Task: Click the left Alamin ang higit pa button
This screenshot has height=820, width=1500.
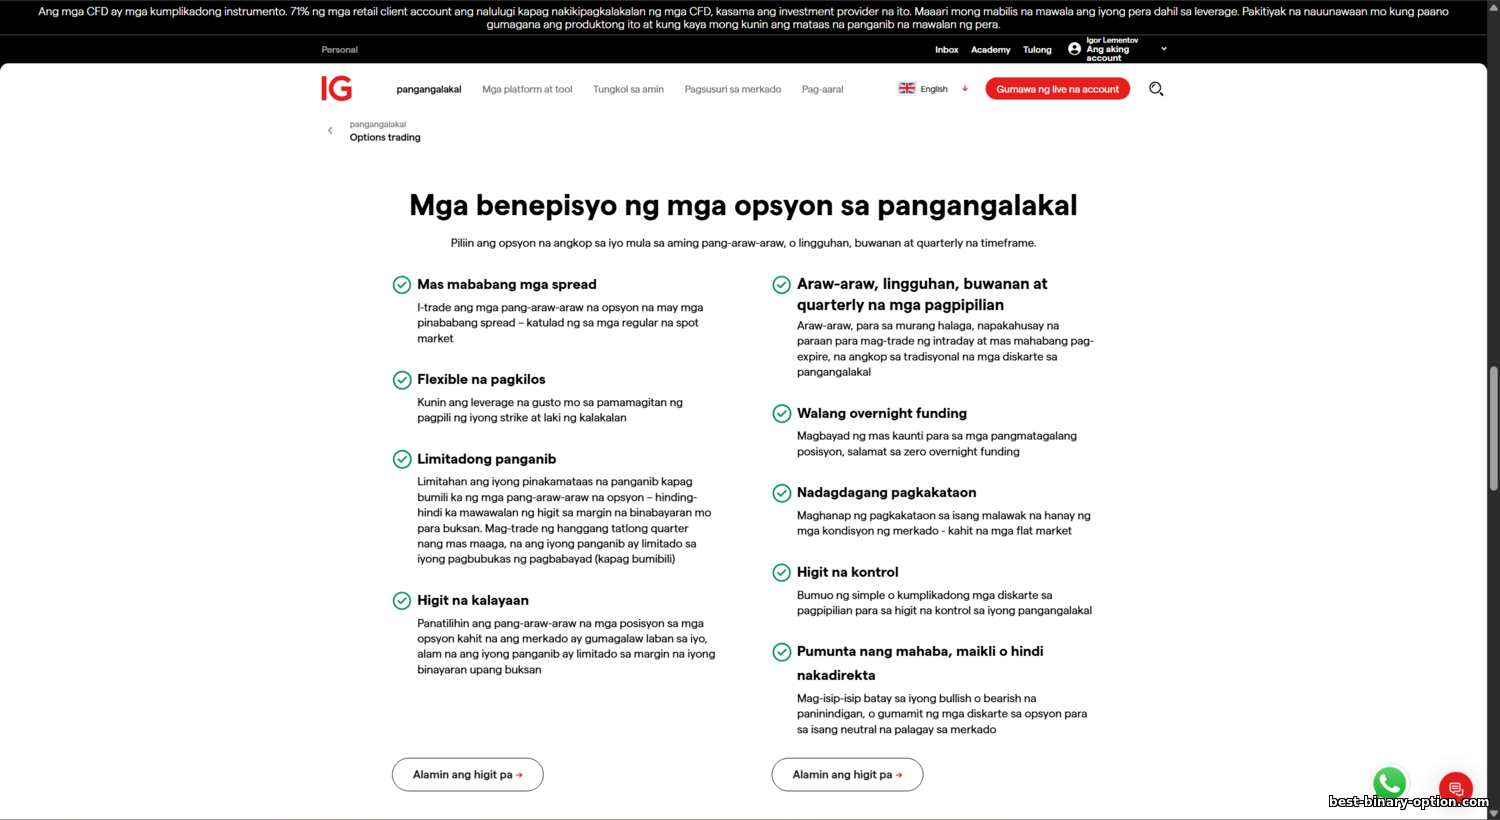Action: coord(467,775)
